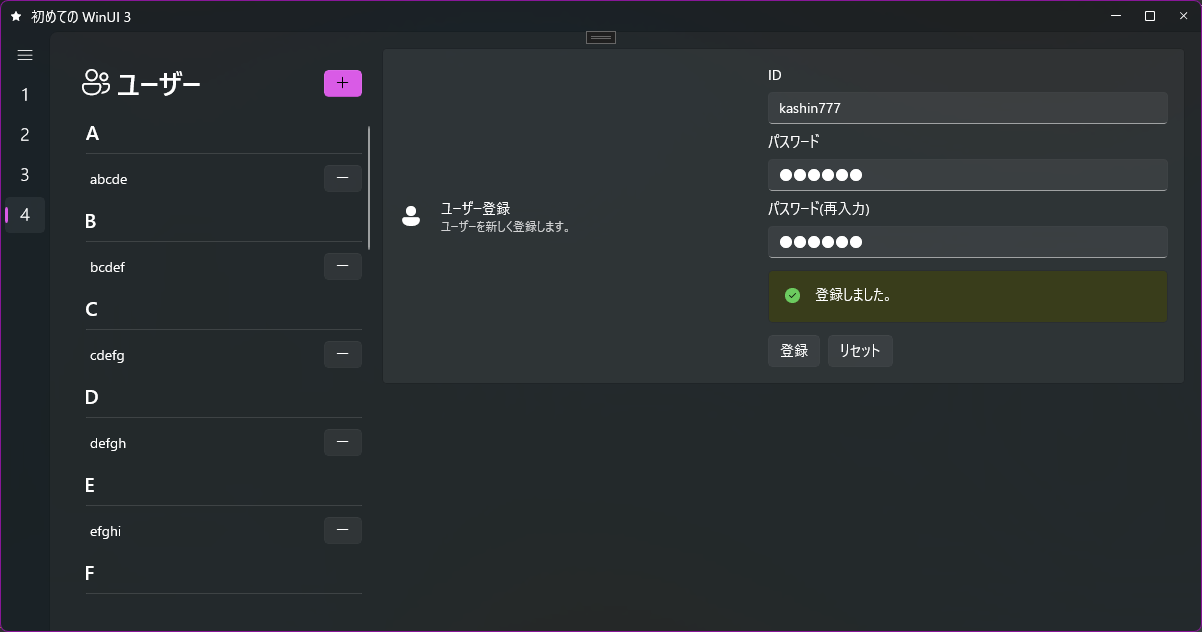The height and width of the screenshot is (632, 1202).
Task: Click the ユーザーを新しく登録します。 description text
Action: point(506,227)
